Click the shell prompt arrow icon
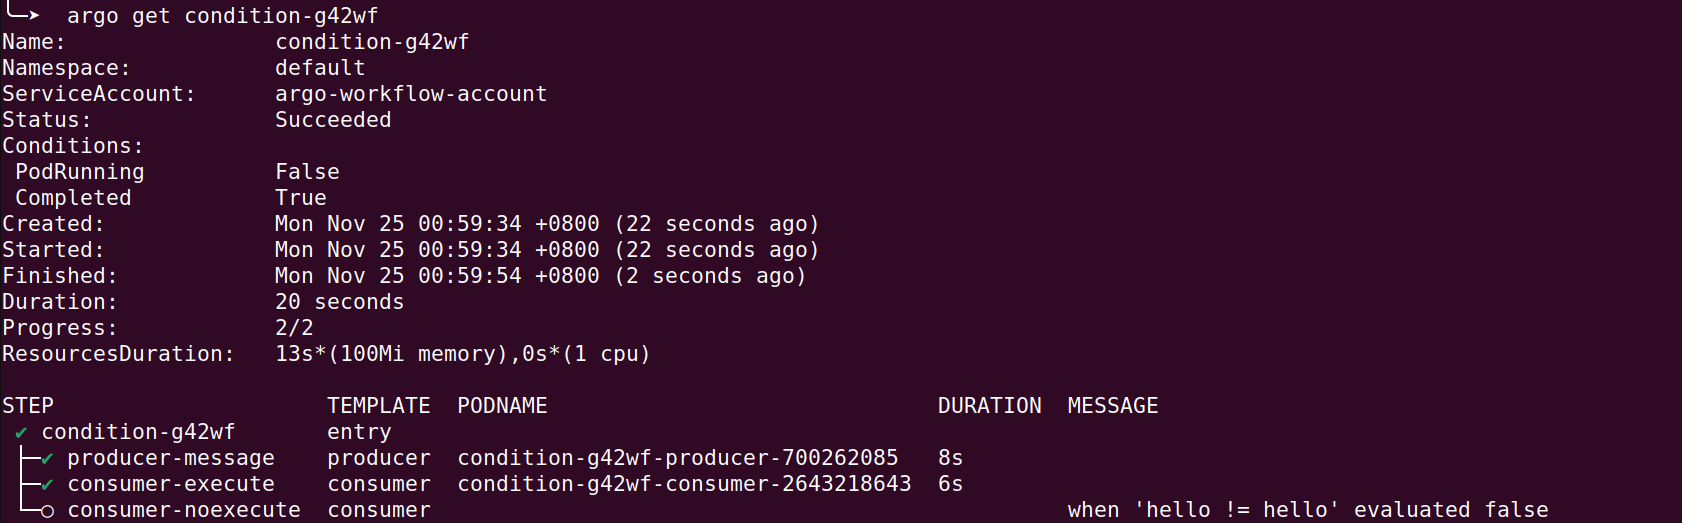 [22, 14]
